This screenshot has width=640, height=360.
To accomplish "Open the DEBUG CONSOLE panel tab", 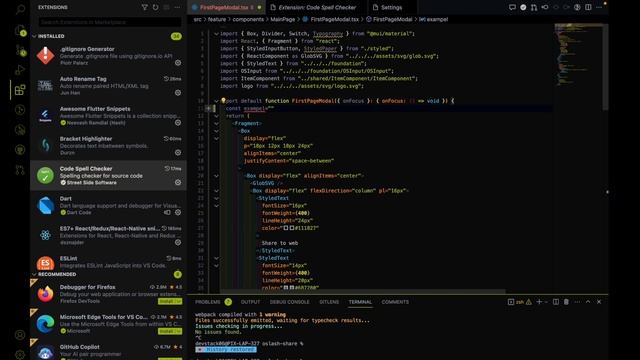I will [x=289, y=302].
